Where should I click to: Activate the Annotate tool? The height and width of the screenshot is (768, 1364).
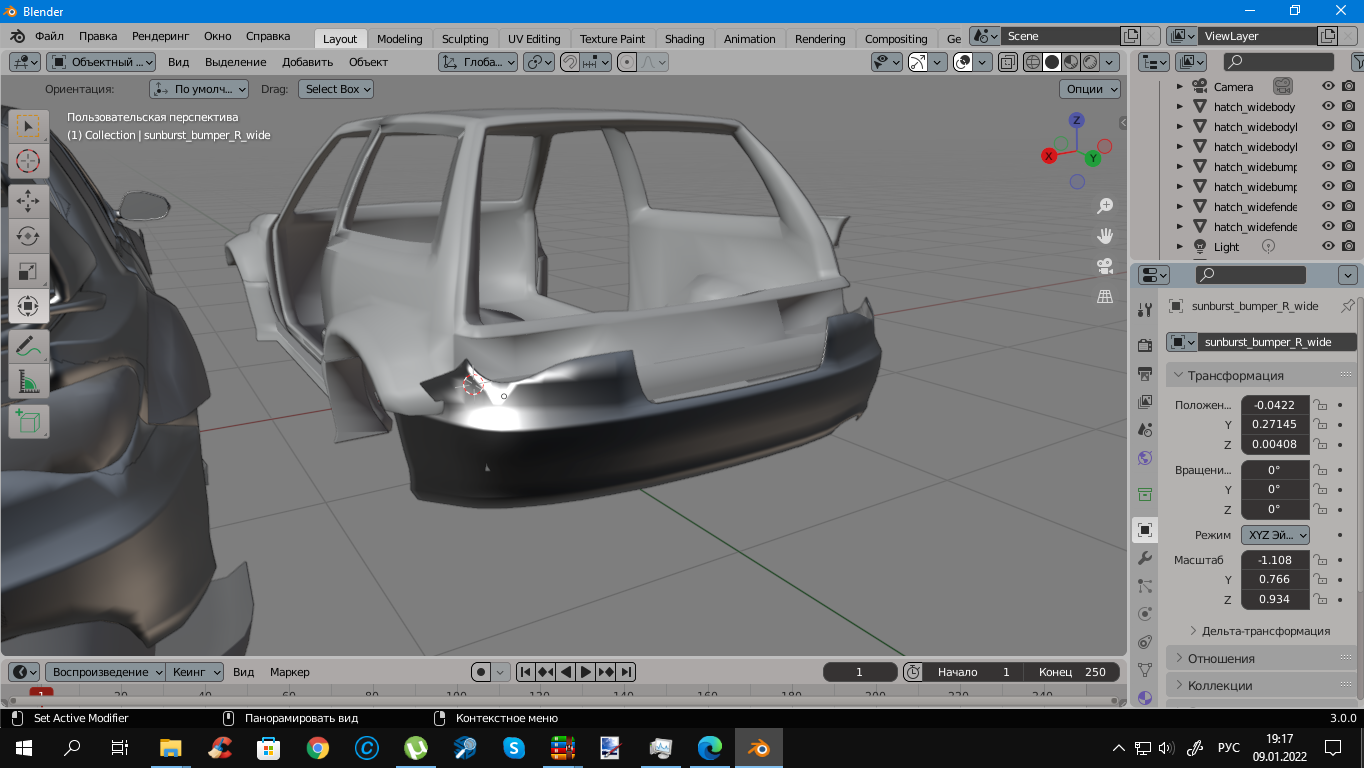[28, 347]
